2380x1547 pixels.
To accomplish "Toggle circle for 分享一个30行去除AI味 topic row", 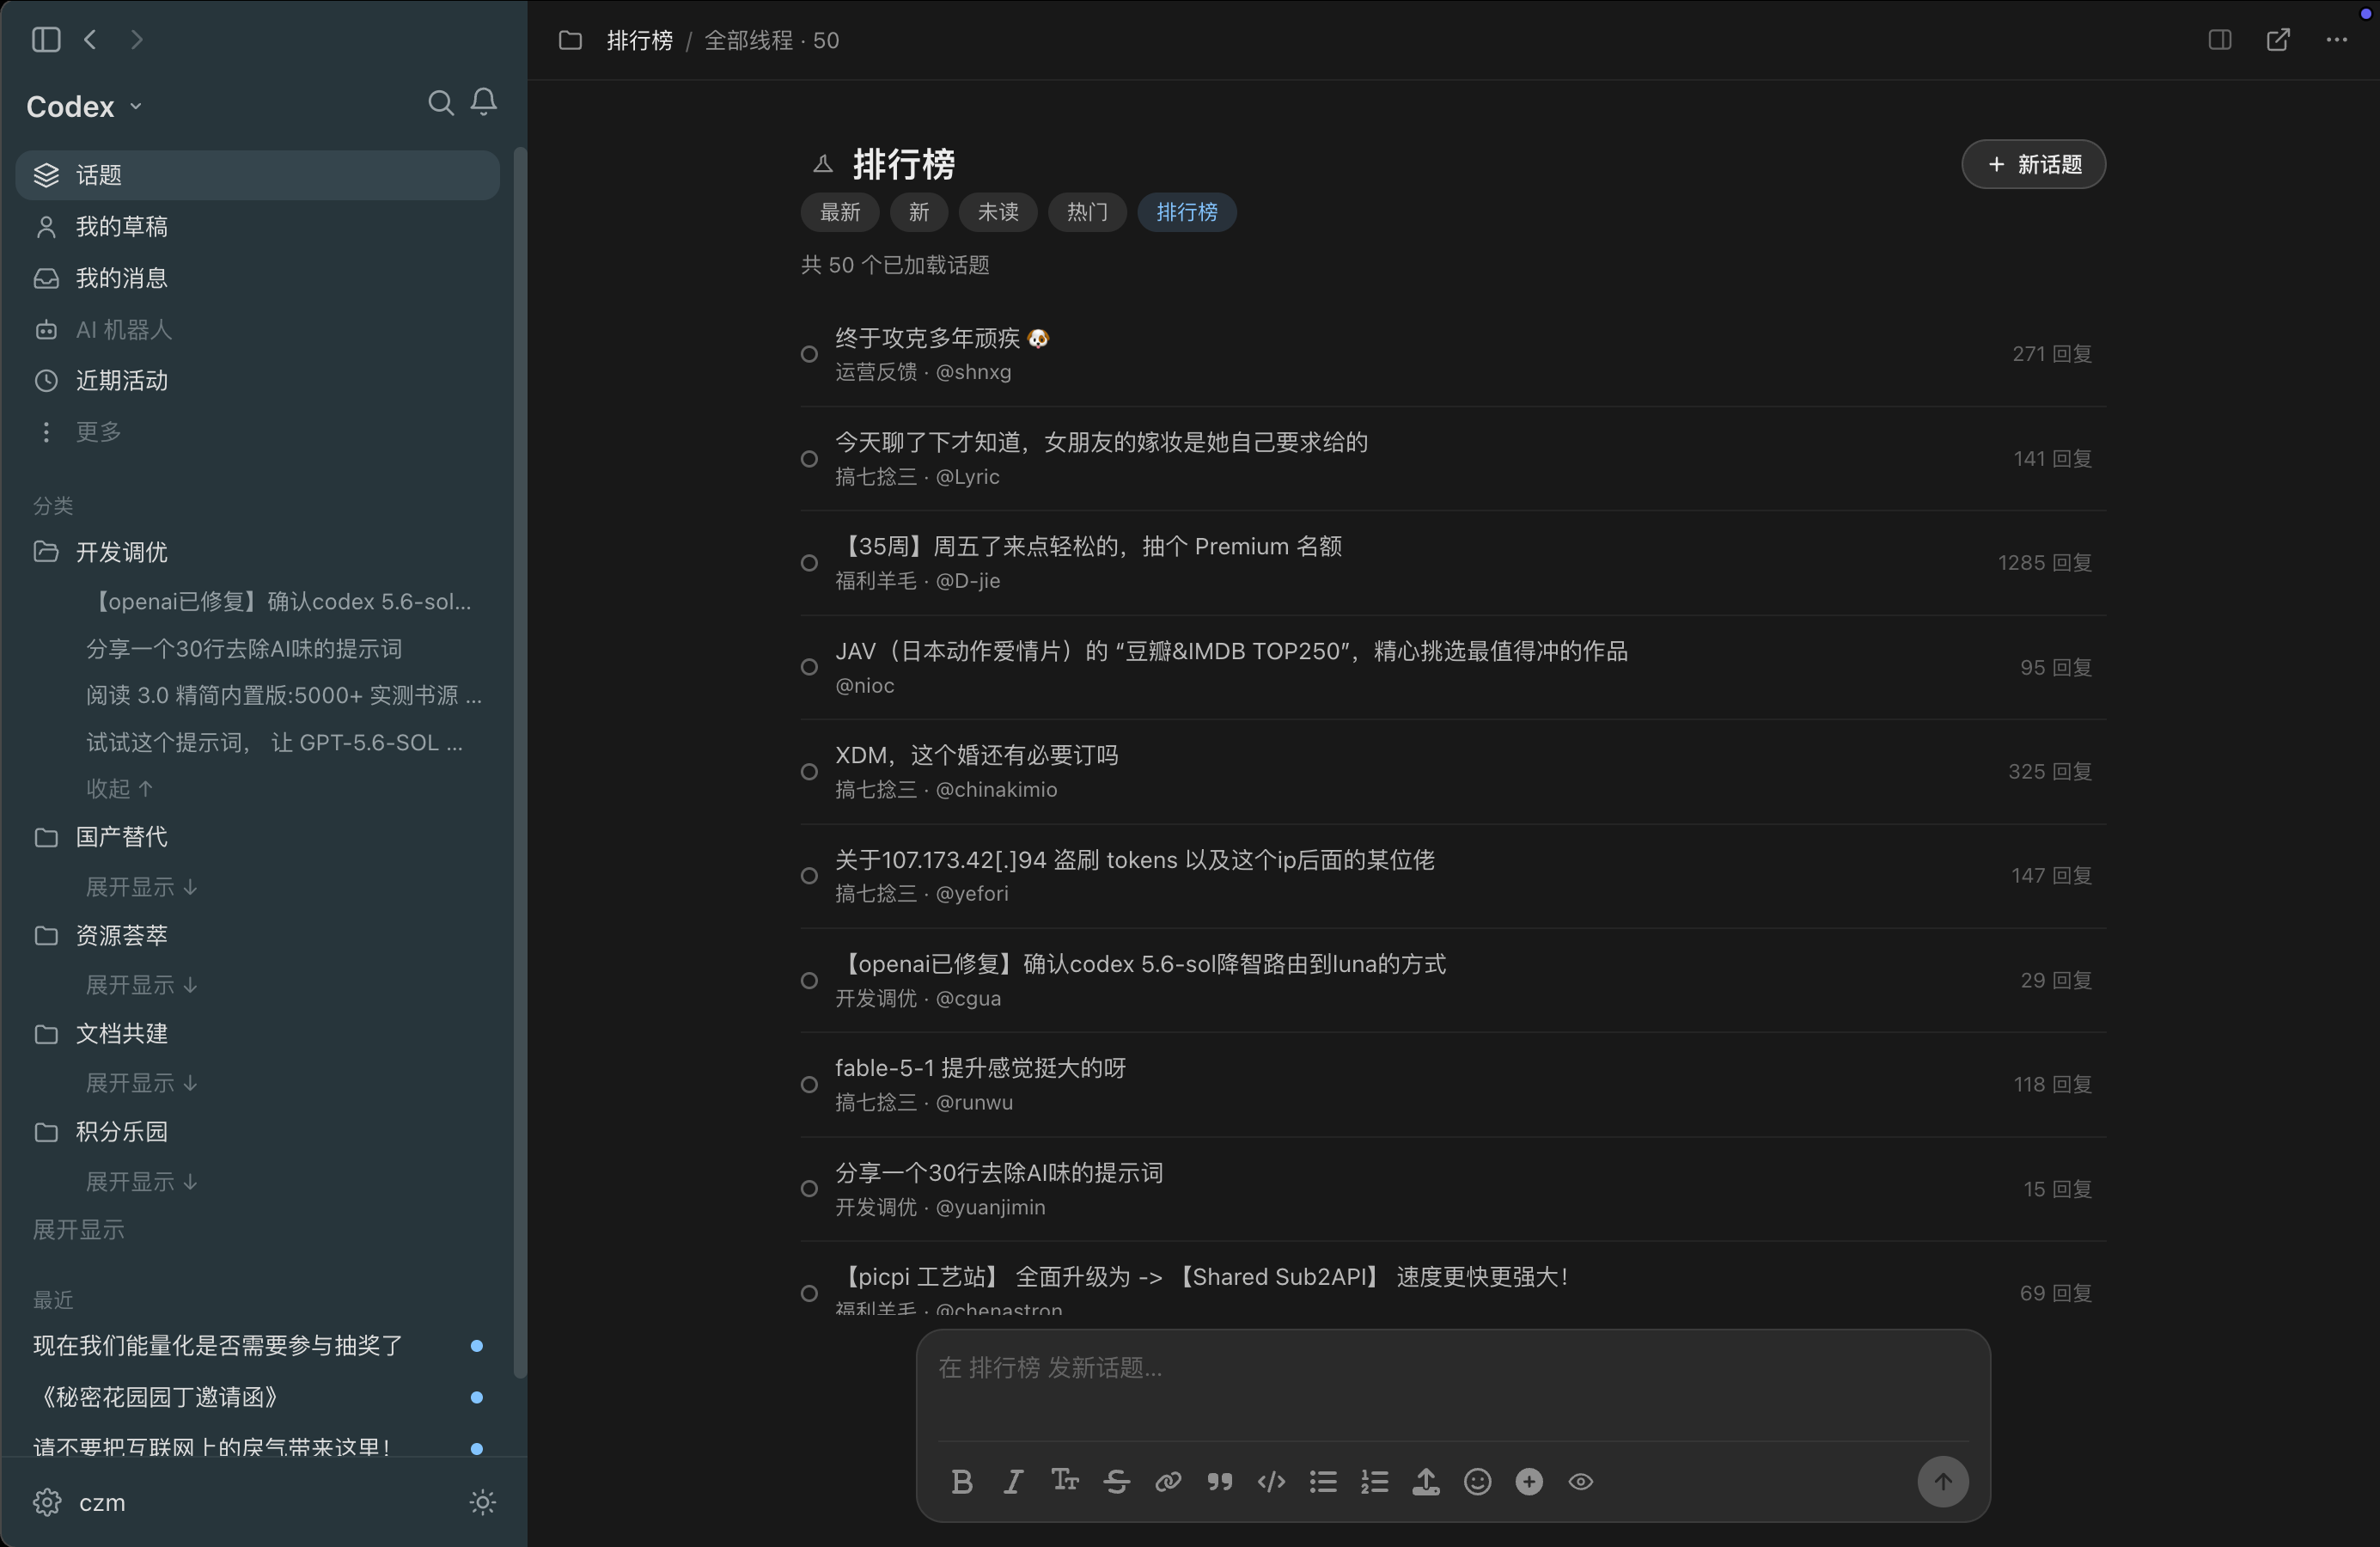I will point(809,1189).
